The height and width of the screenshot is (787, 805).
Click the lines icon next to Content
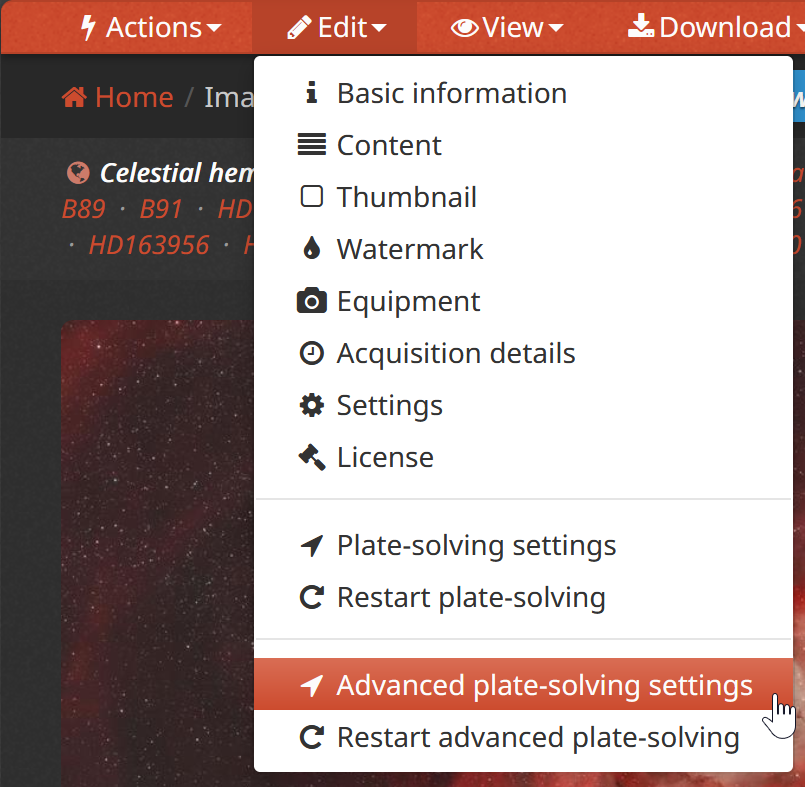pos(312,145)
